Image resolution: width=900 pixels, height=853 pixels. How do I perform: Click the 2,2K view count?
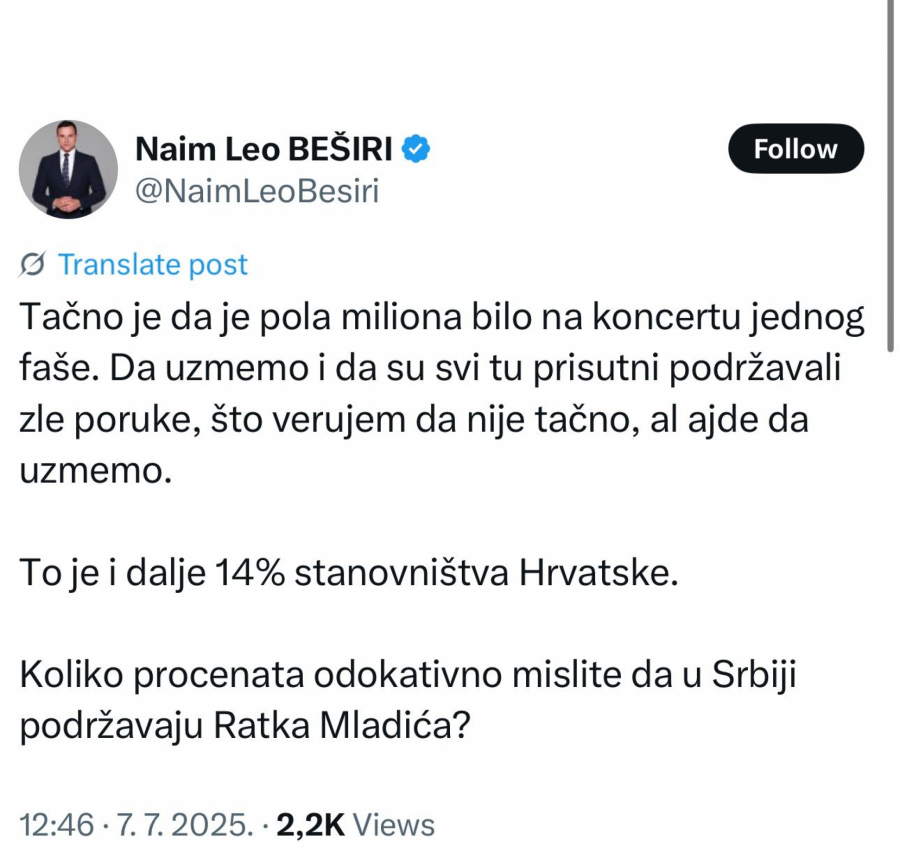click(310, 825)
